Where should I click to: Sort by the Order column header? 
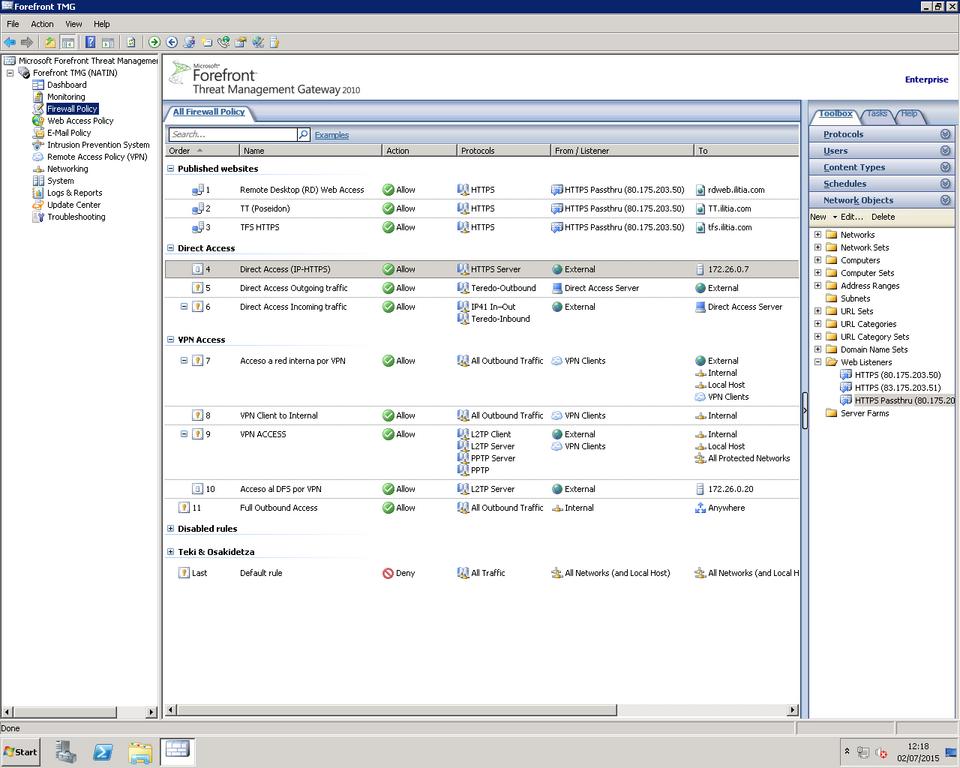coord(202,151)
